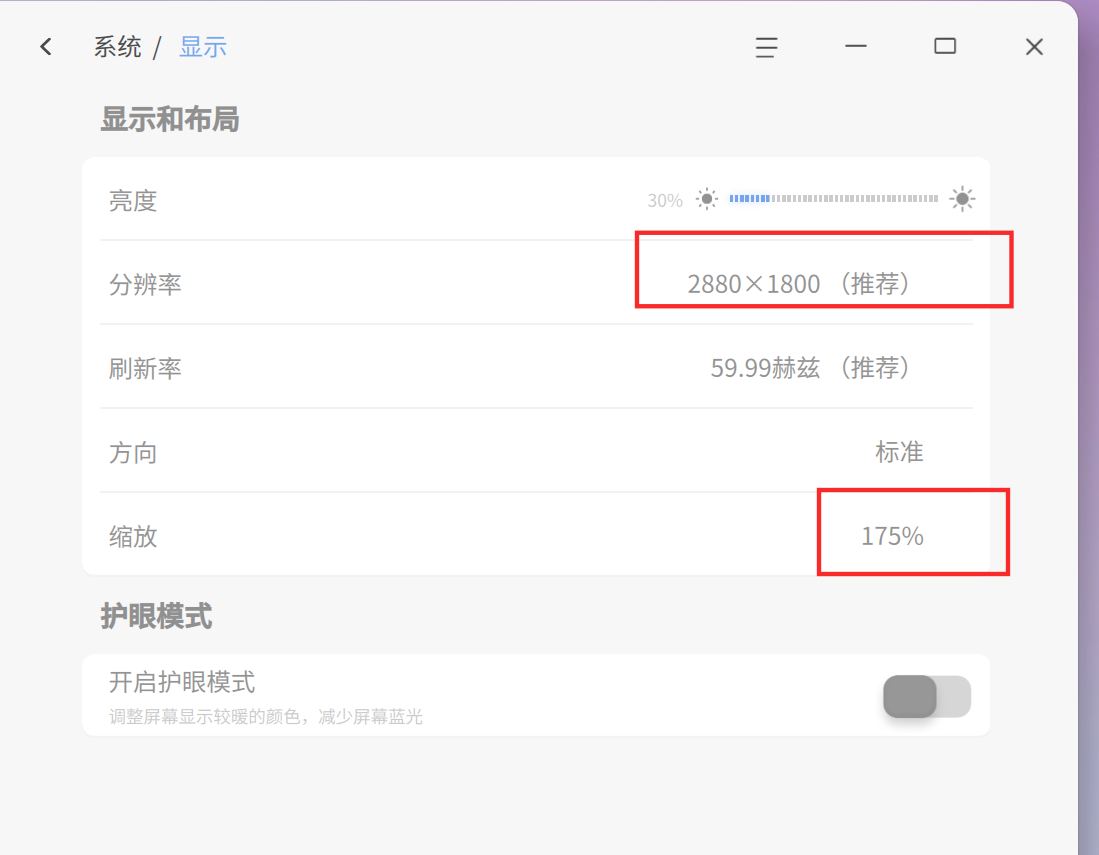The image size is (1099, 855).
Task: Click the 刷新率 row label
Action: point(145,369)
